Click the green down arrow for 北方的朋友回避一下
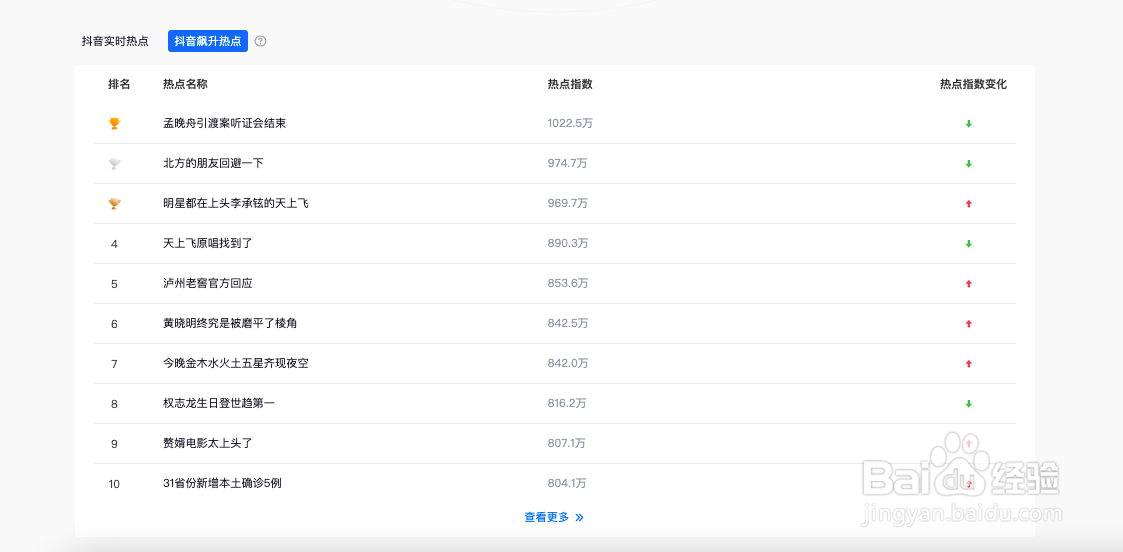The width and height of the screenshot is (1123, 552). tap(969, 164)
